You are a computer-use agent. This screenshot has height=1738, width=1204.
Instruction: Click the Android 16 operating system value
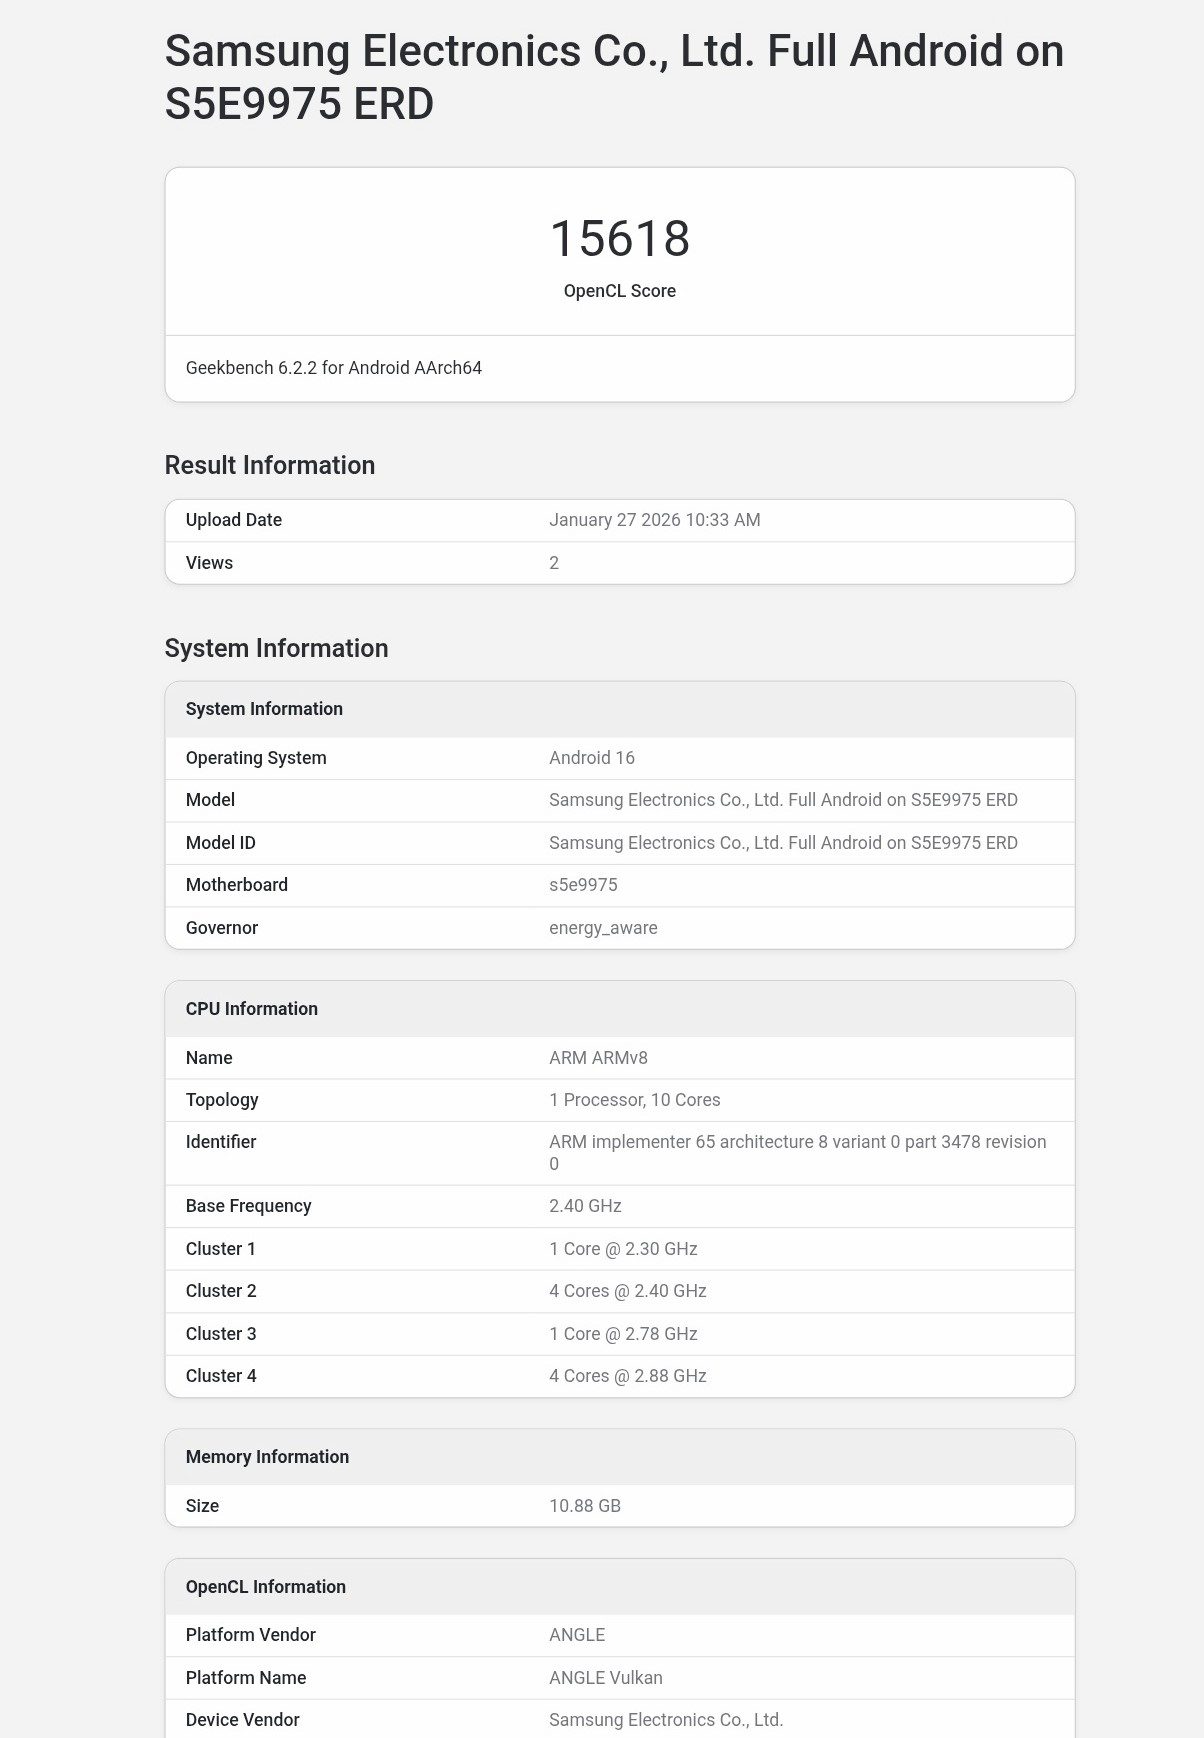point(592,758)
